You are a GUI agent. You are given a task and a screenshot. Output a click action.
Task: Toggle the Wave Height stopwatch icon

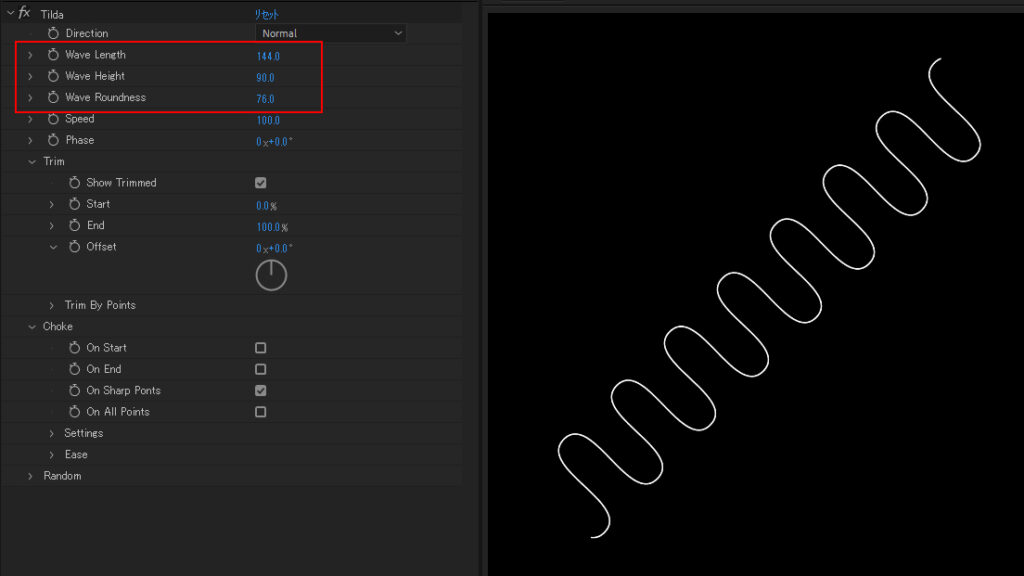(x=54, y=76)
